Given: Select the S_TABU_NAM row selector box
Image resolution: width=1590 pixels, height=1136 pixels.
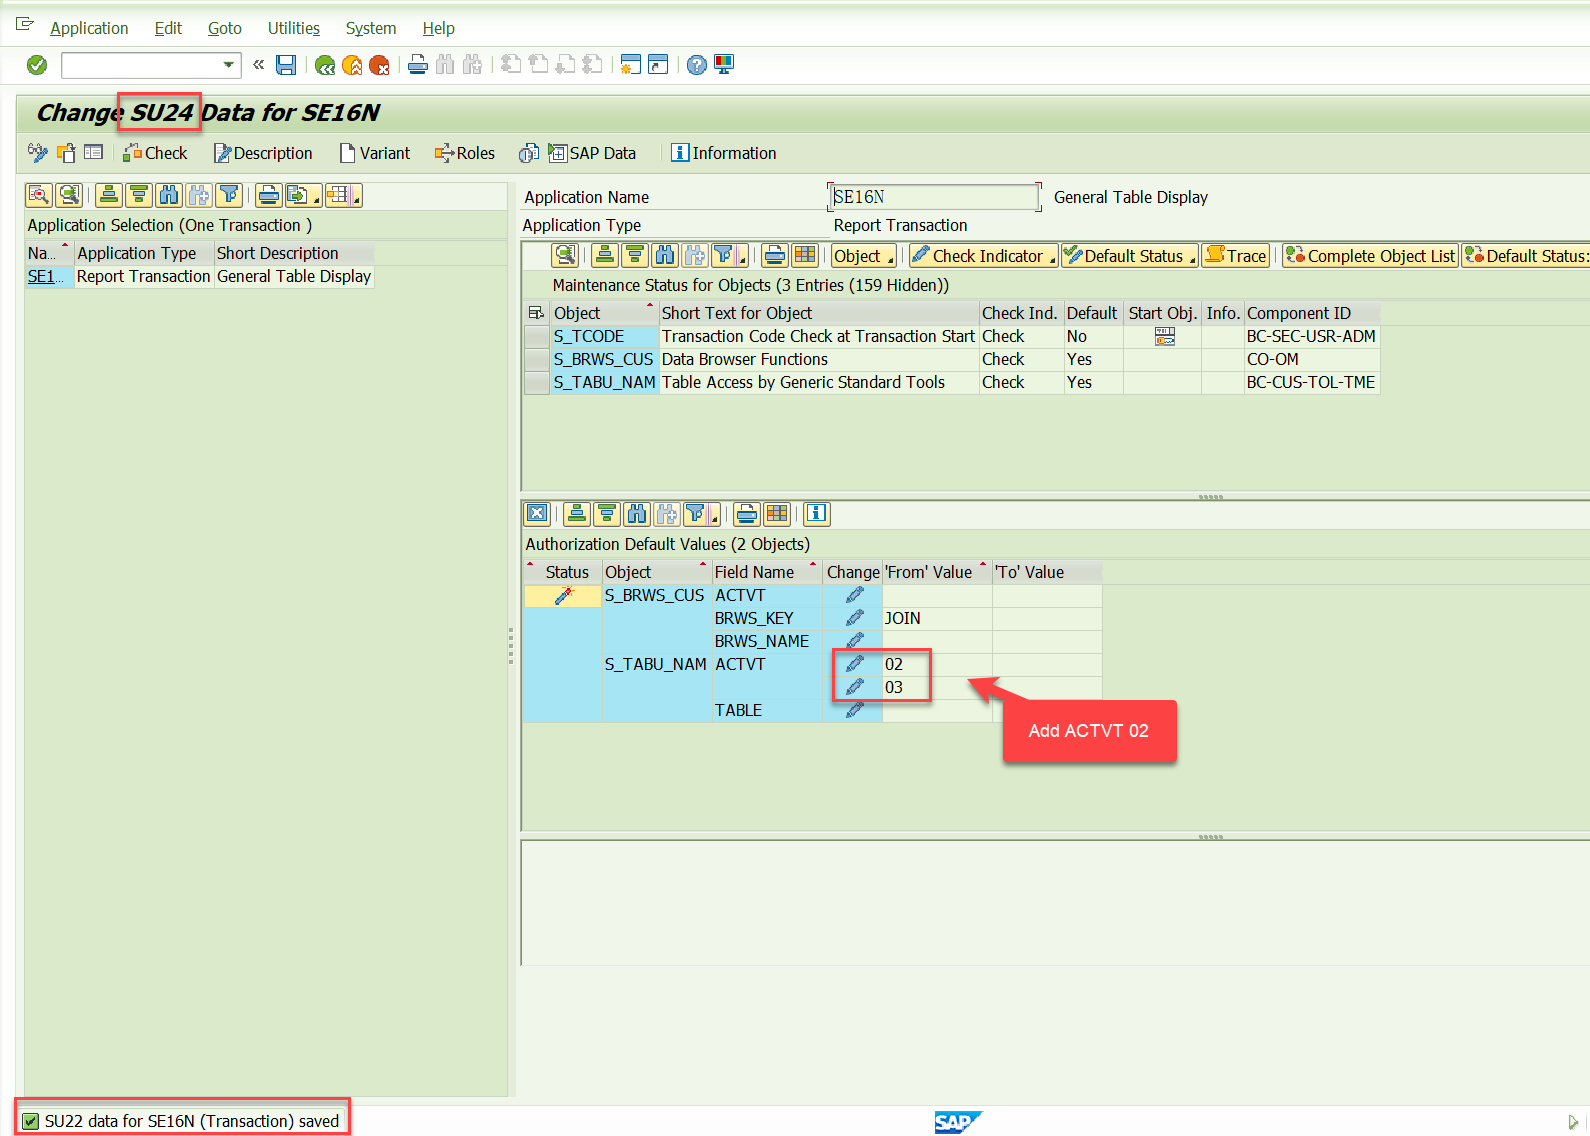Looking at the screenshot, I should [x=537, y=383].
